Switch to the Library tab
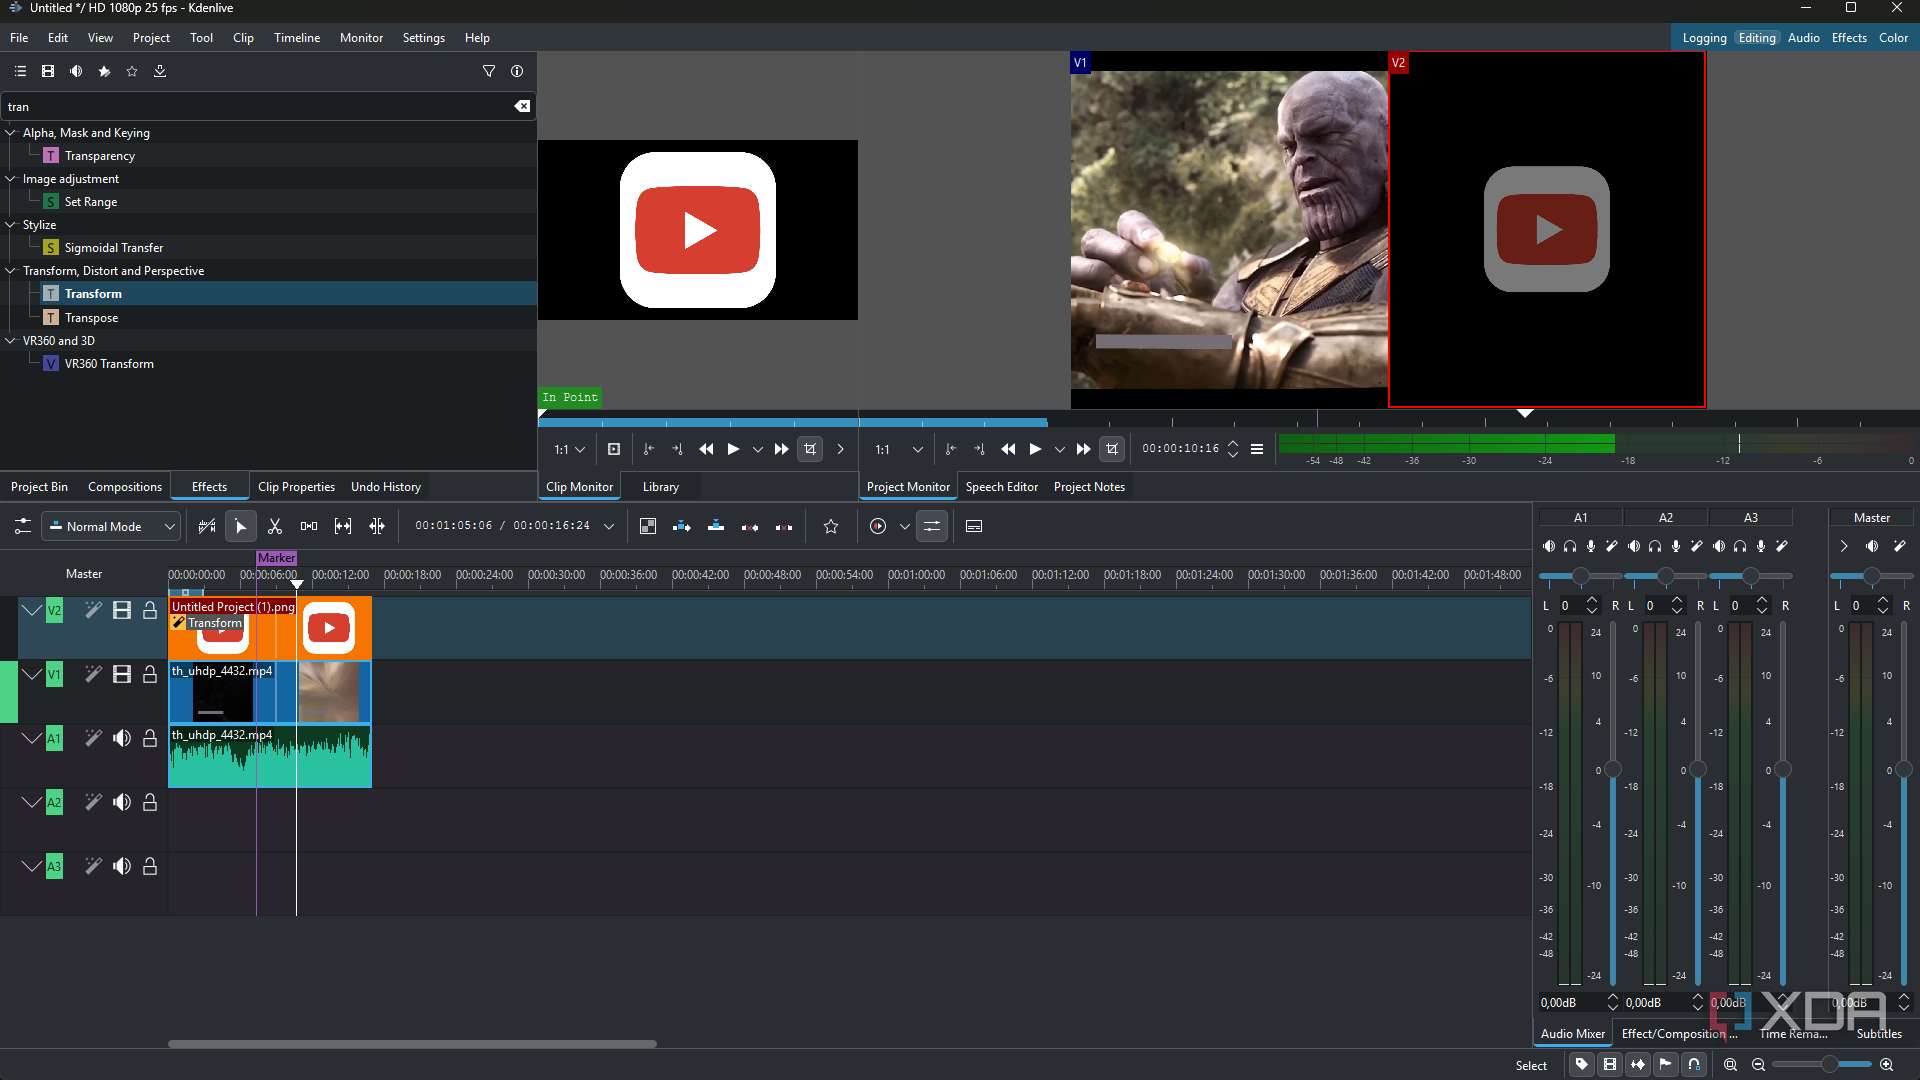The height and width of the screenshot is (1080, 1920). tap(661, 487)
